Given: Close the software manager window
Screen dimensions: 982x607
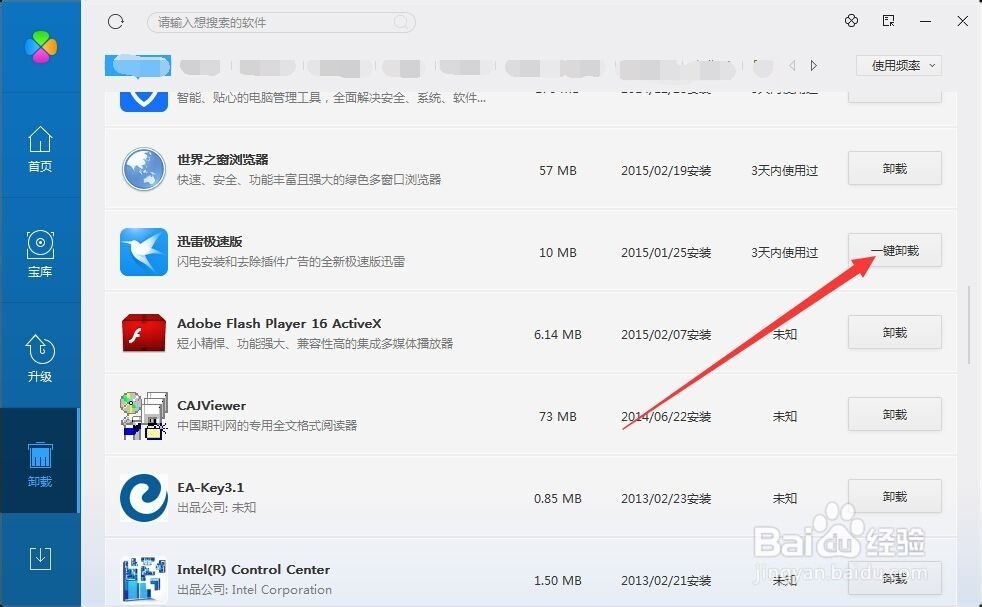Looking at the screenshot, I should [x=963, y=21].
